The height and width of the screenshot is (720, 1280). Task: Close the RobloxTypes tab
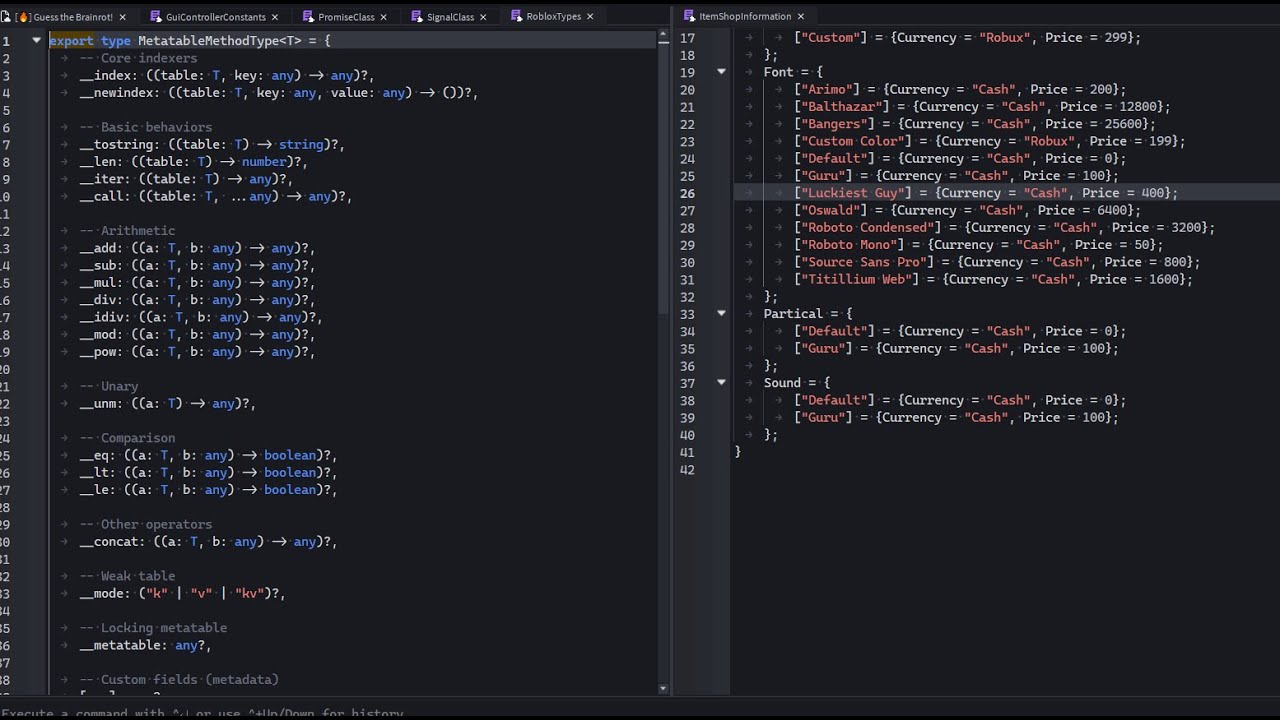tap(590, 16)
